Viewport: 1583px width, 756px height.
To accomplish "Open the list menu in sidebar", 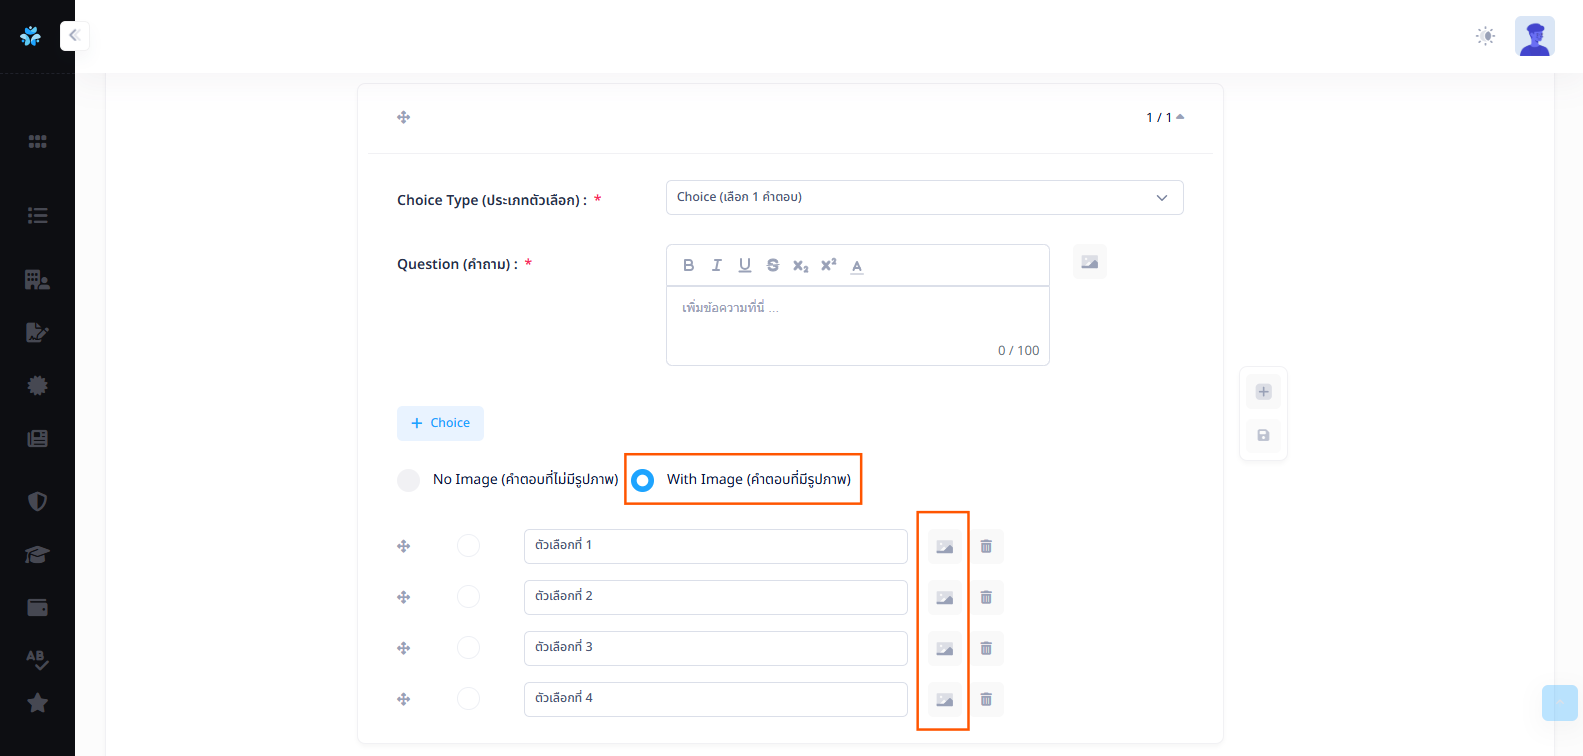I will 37,215.
